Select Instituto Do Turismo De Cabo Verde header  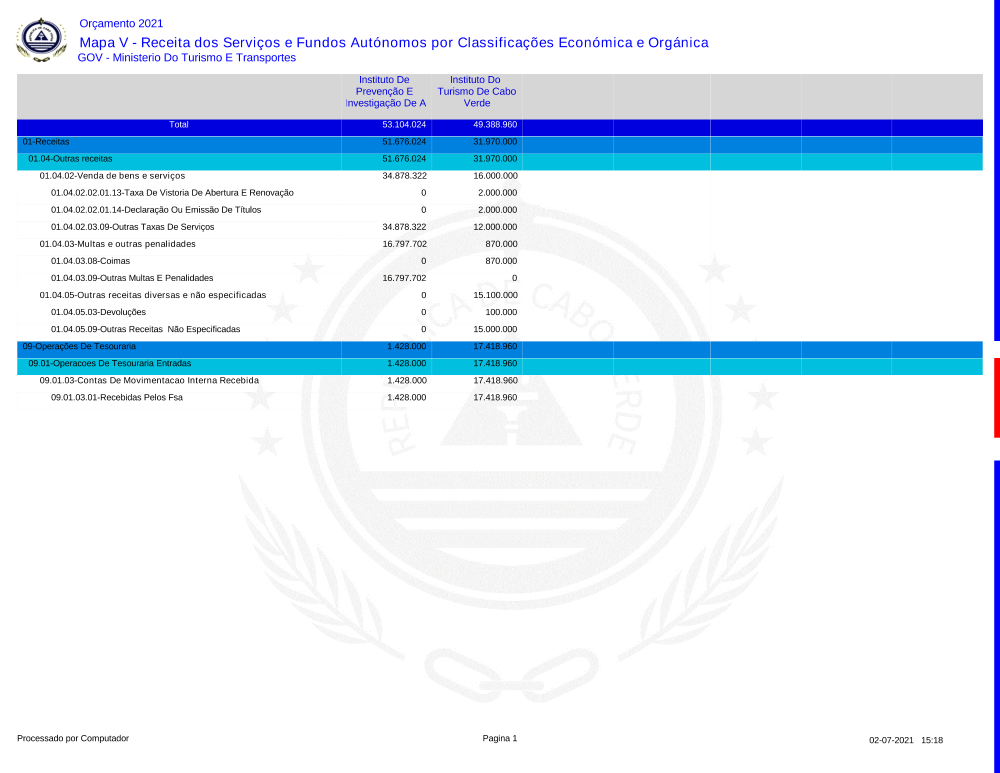[476, 91]
